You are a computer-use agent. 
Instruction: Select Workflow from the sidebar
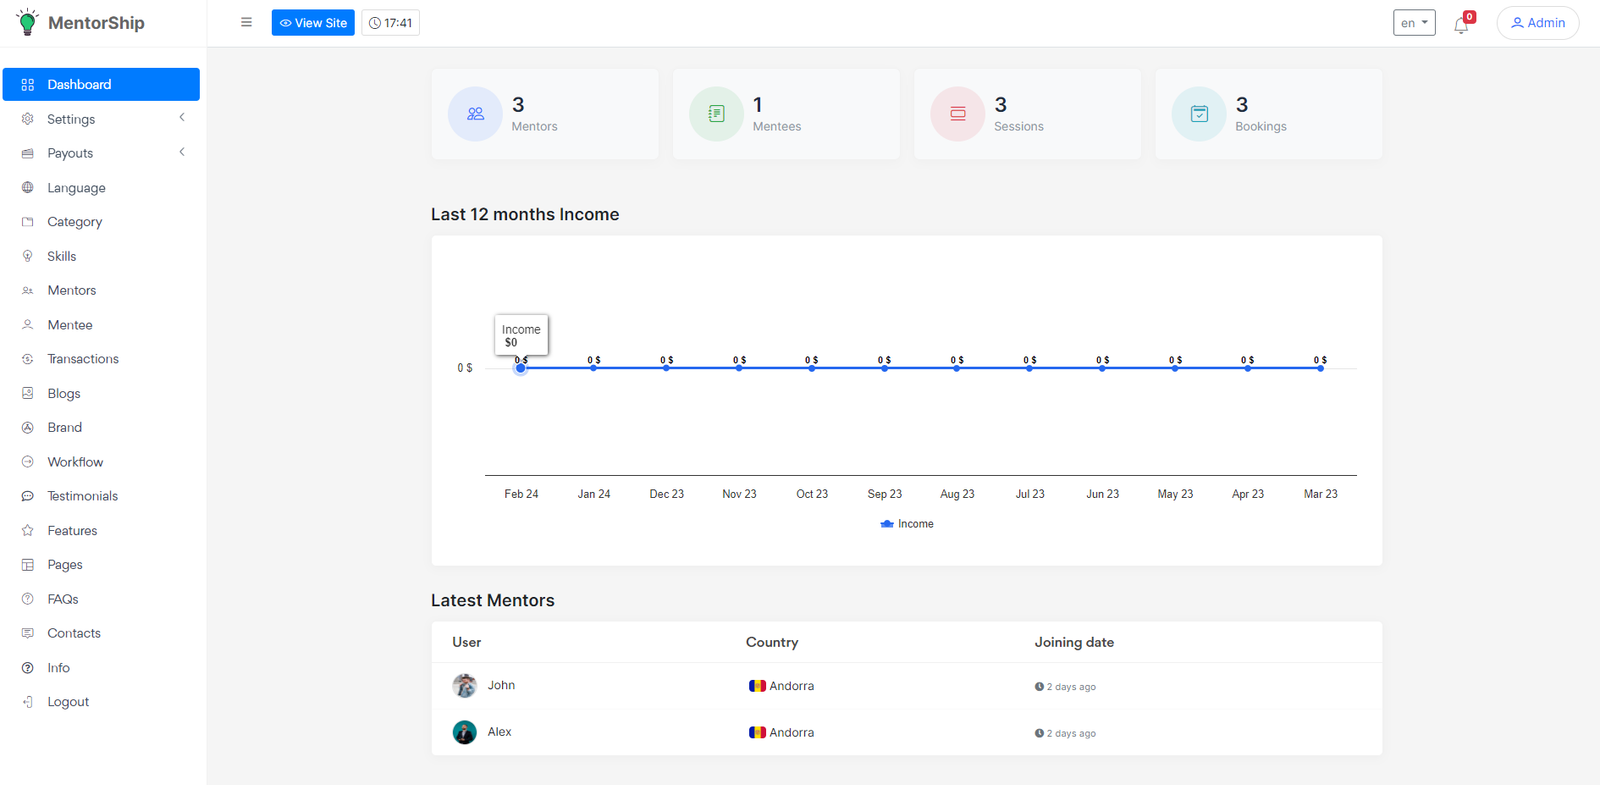[75, 462]
